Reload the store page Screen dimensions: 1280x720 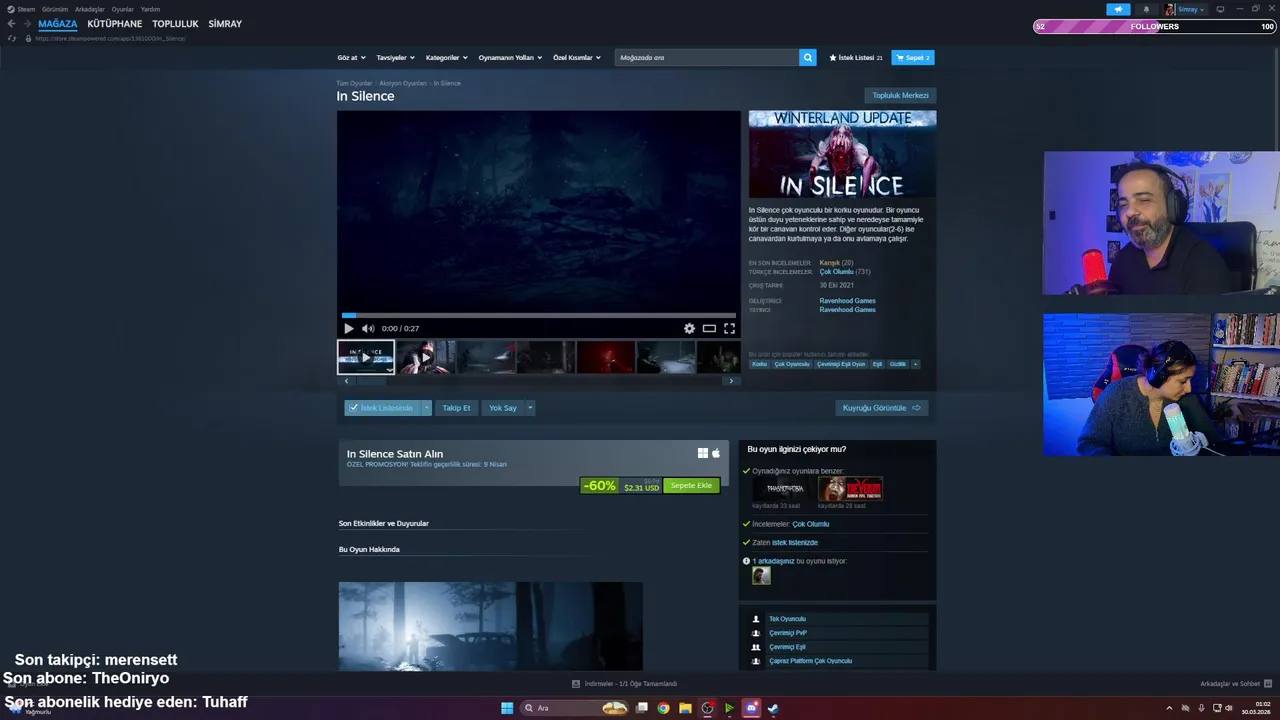click(12, 38)
